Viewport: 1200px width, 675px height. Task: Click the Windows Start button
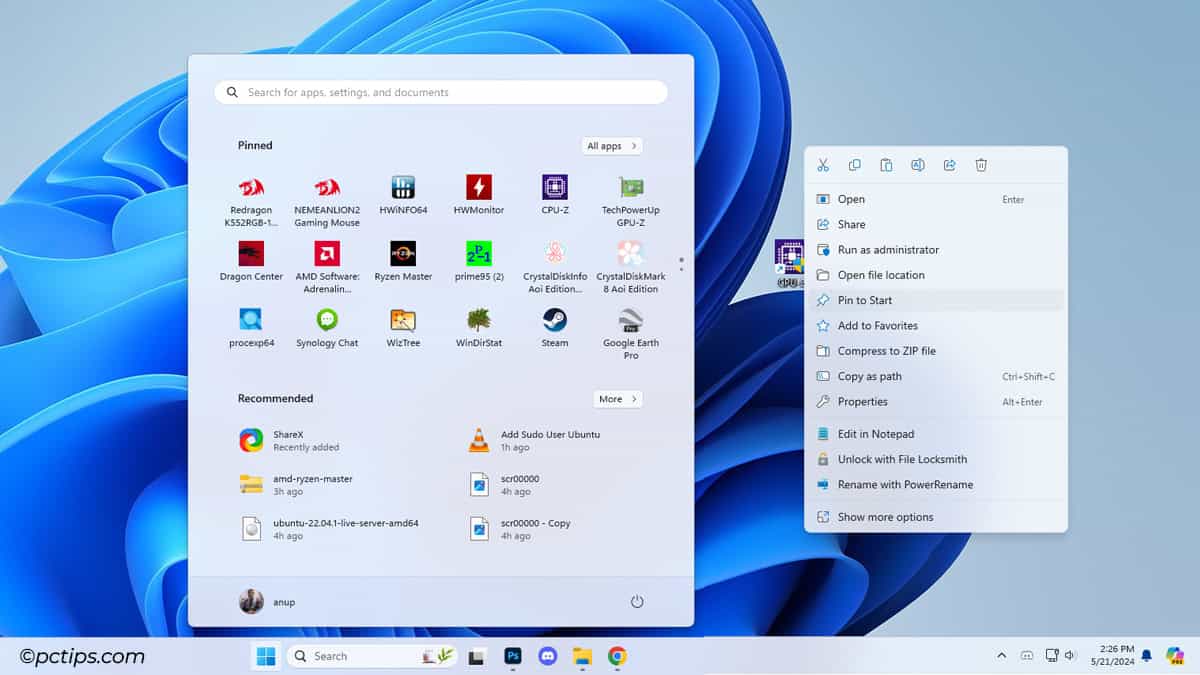tap(266, 656)
